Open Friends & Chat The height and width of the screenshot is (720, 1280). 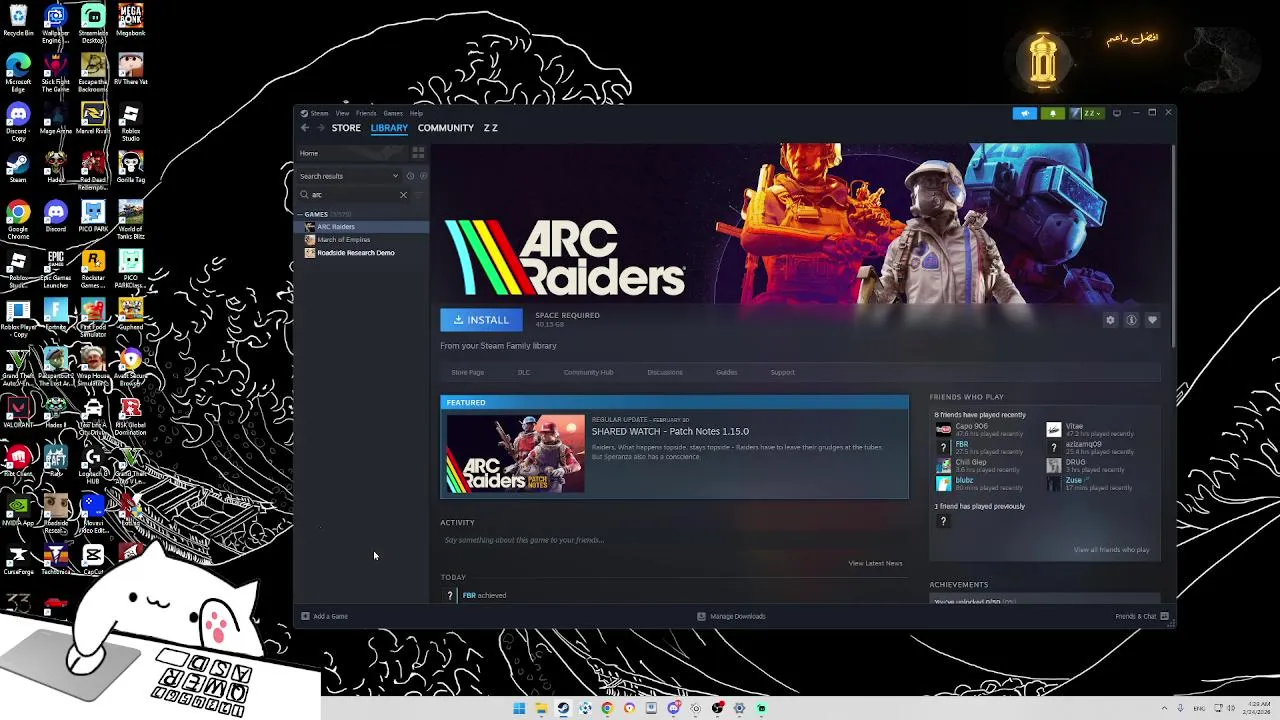coord(1141,616)
